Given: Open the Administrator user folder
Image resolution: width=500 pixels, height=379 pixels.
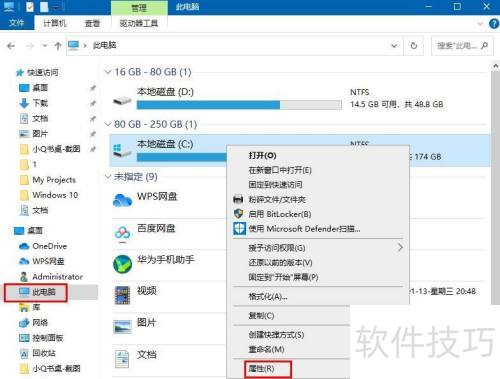Looking at the screenshot, I should [57, 277].
